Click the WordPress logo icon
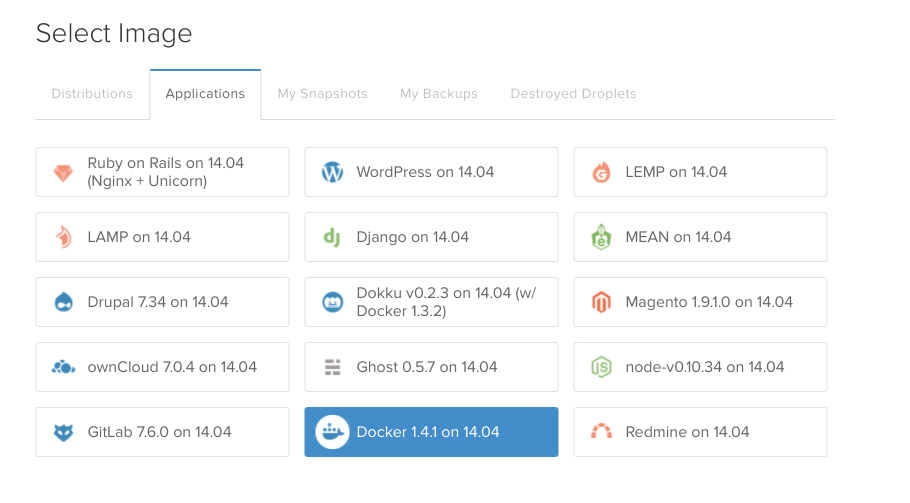 point(332,173)
